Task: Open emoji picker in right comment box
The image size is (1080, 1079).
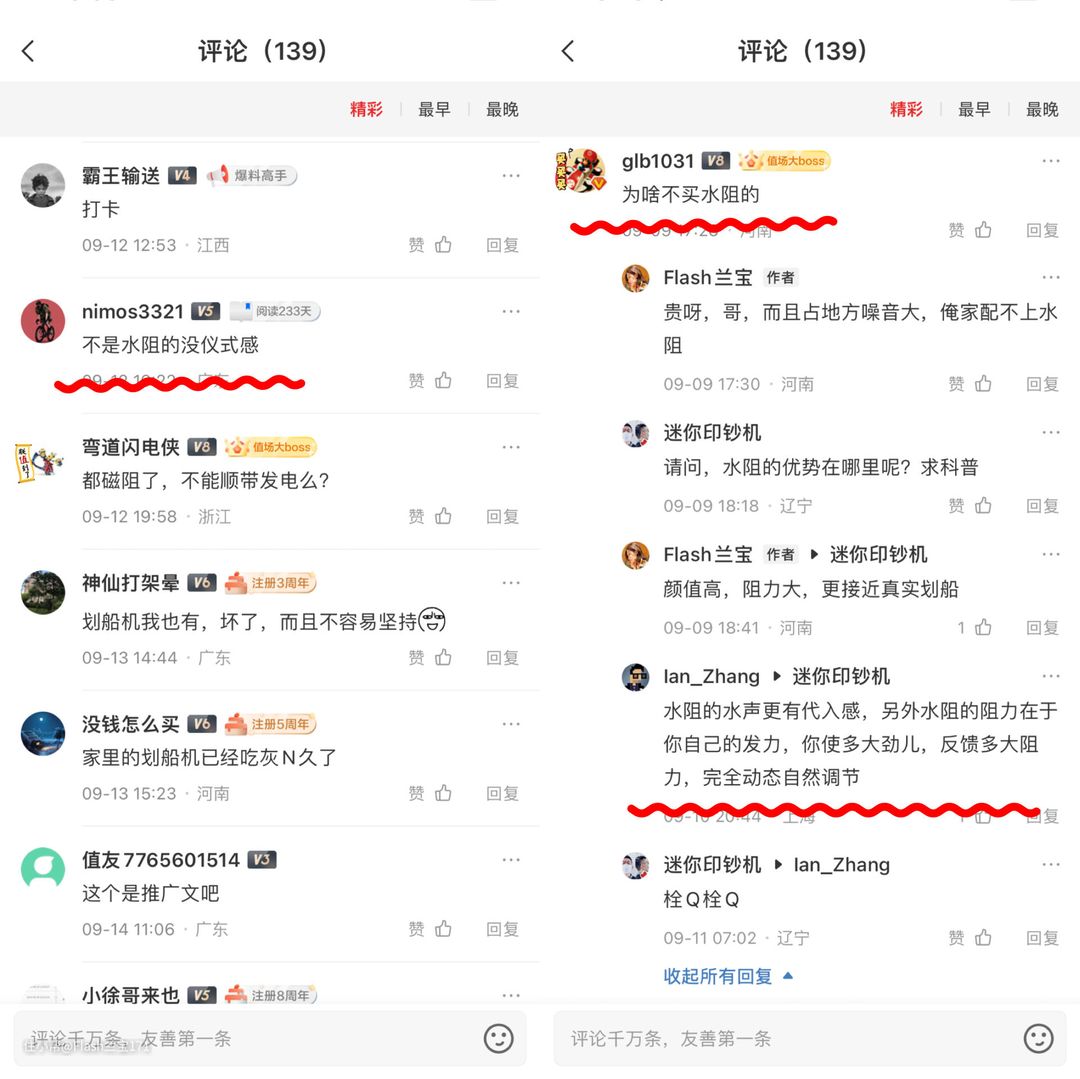Action: pos(1038,1038)
